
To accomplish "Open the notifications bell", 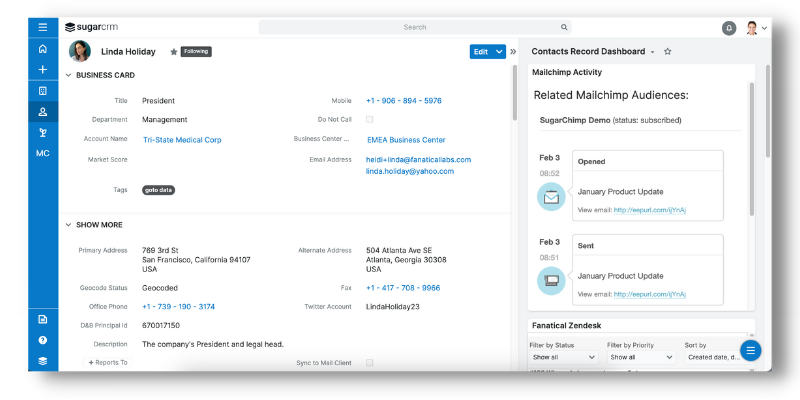I will tap(729, 29).
